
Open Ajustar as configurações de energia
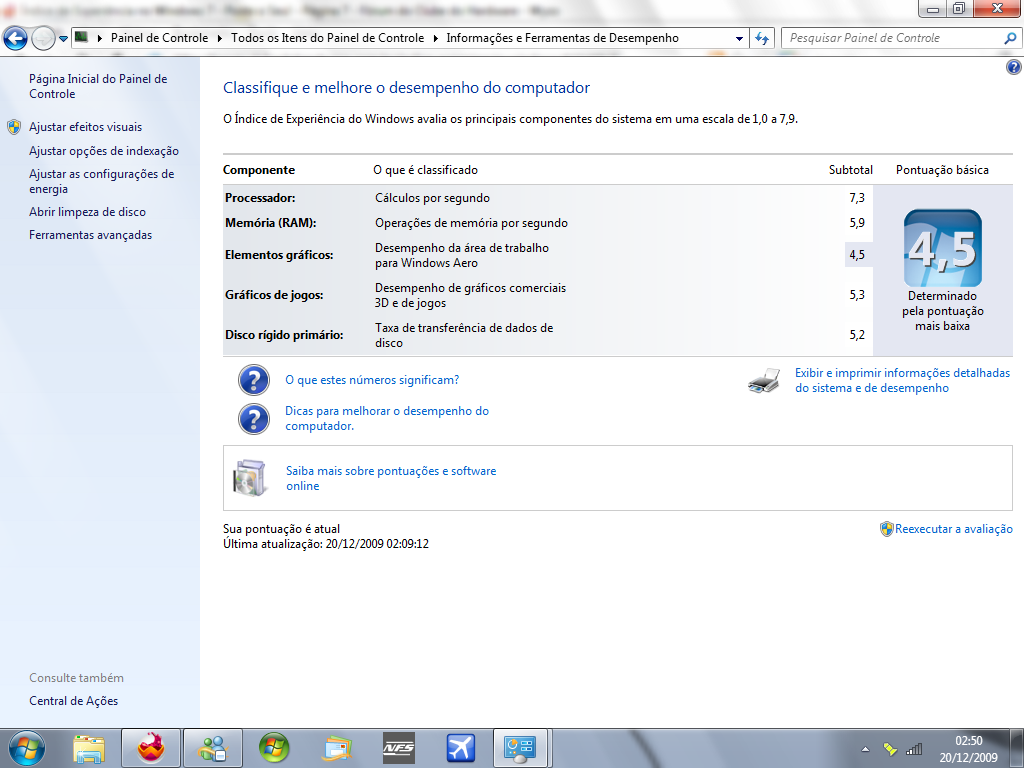point(101,181)
